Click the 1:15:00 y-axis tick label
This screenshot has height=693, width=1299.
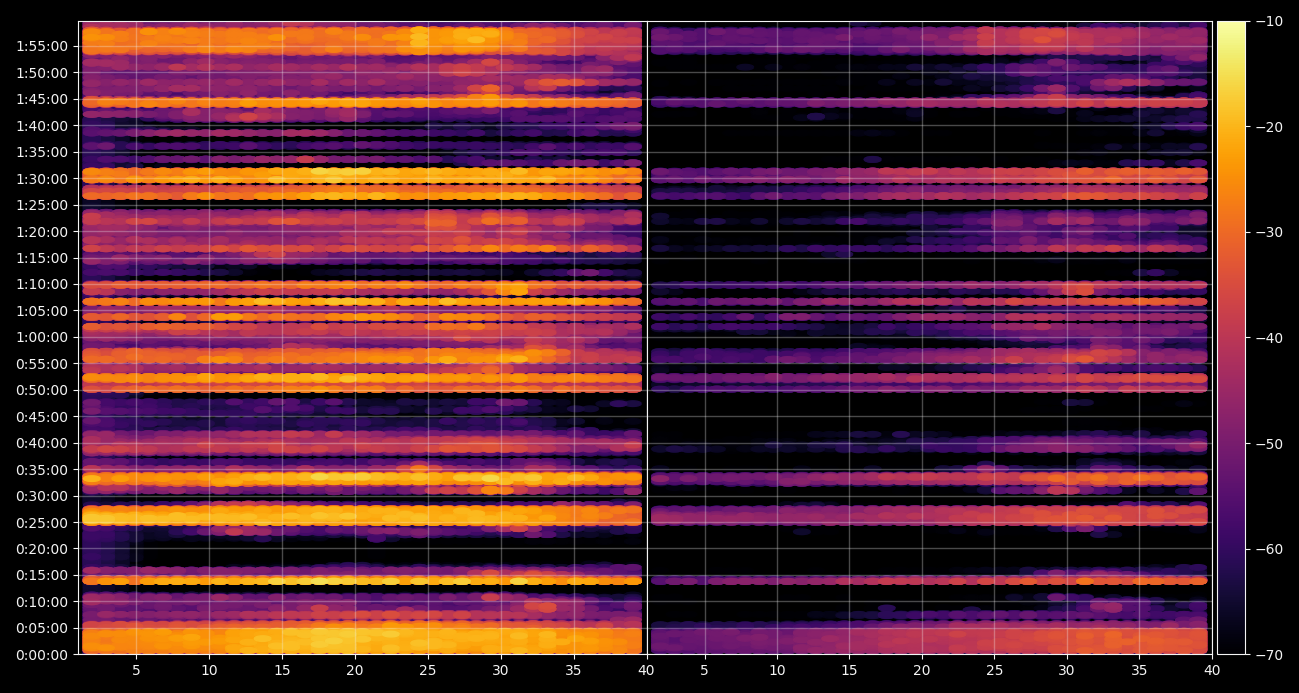coord(44,258)
